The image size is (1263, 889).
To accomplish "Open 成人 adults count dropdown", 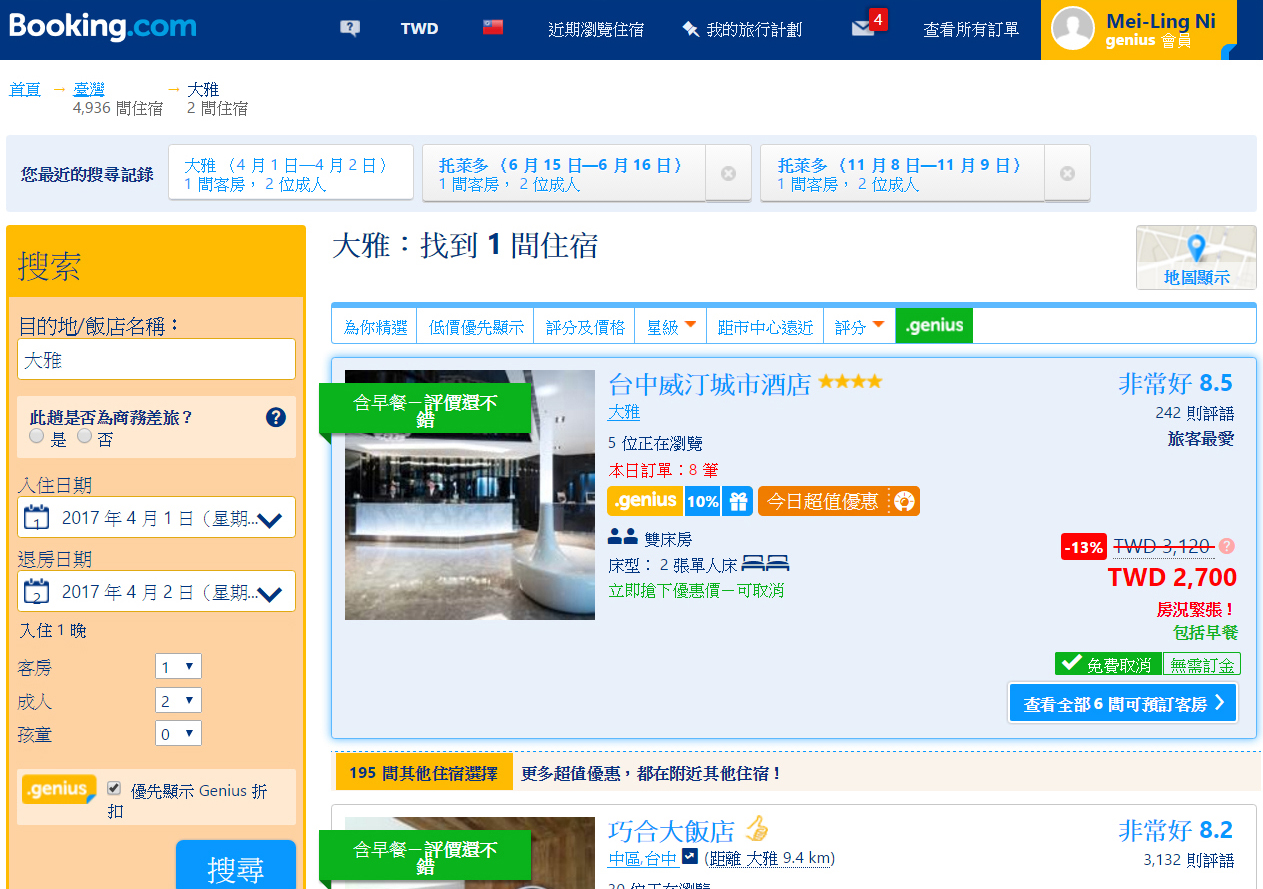I will 178,700.
